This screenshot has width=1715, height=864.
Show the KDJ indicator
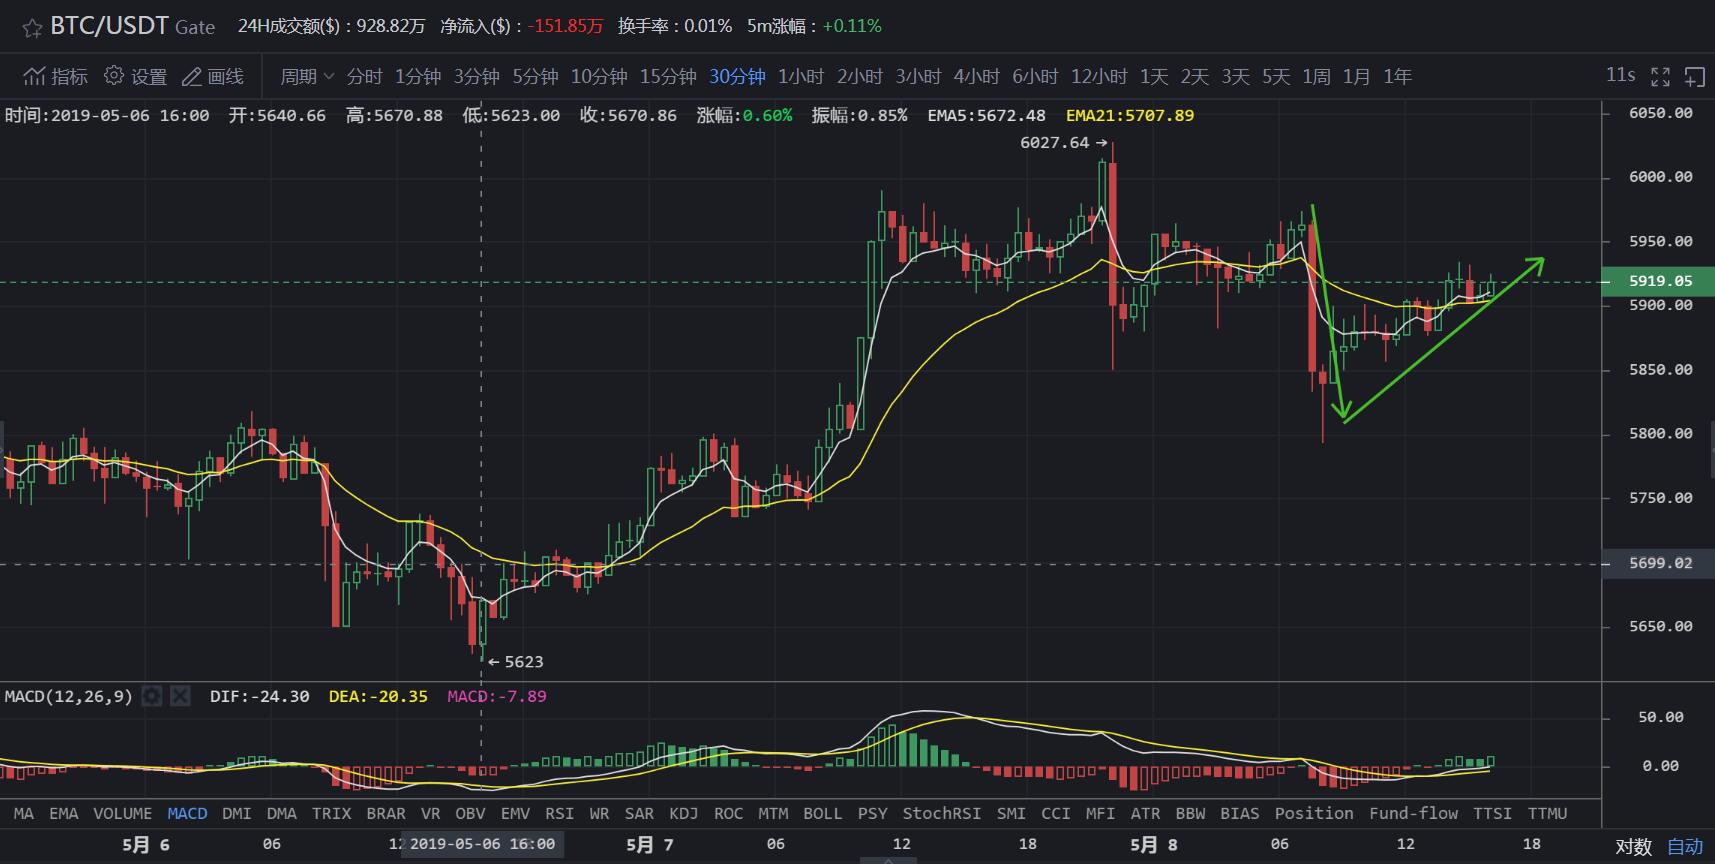tap(683, 813)
